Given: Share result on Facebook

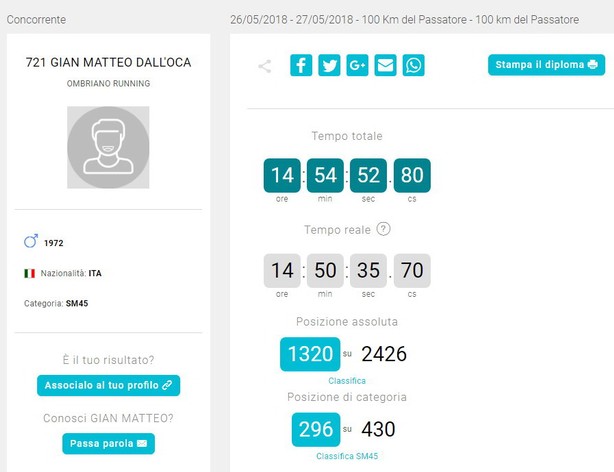Looking at the screenshot, I should pos(301,65).
